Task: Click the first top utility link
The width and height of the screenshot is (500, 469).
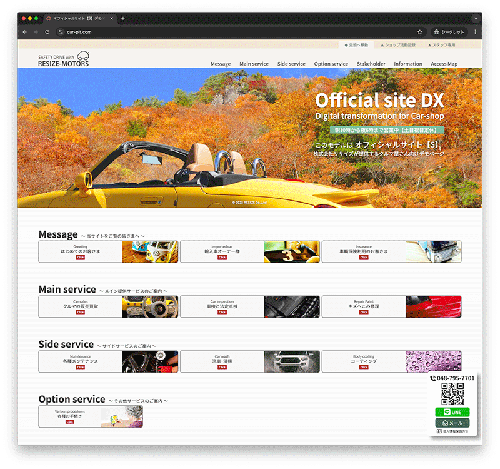Action: click(x=356, y=45)
